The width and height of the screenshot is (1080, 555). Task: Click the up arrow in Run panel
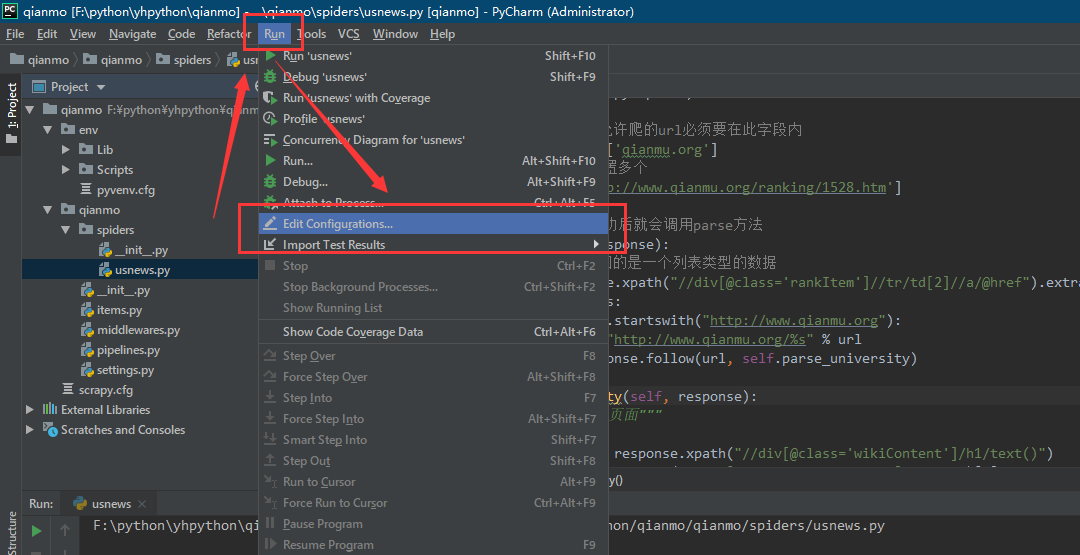pos(65,530)
